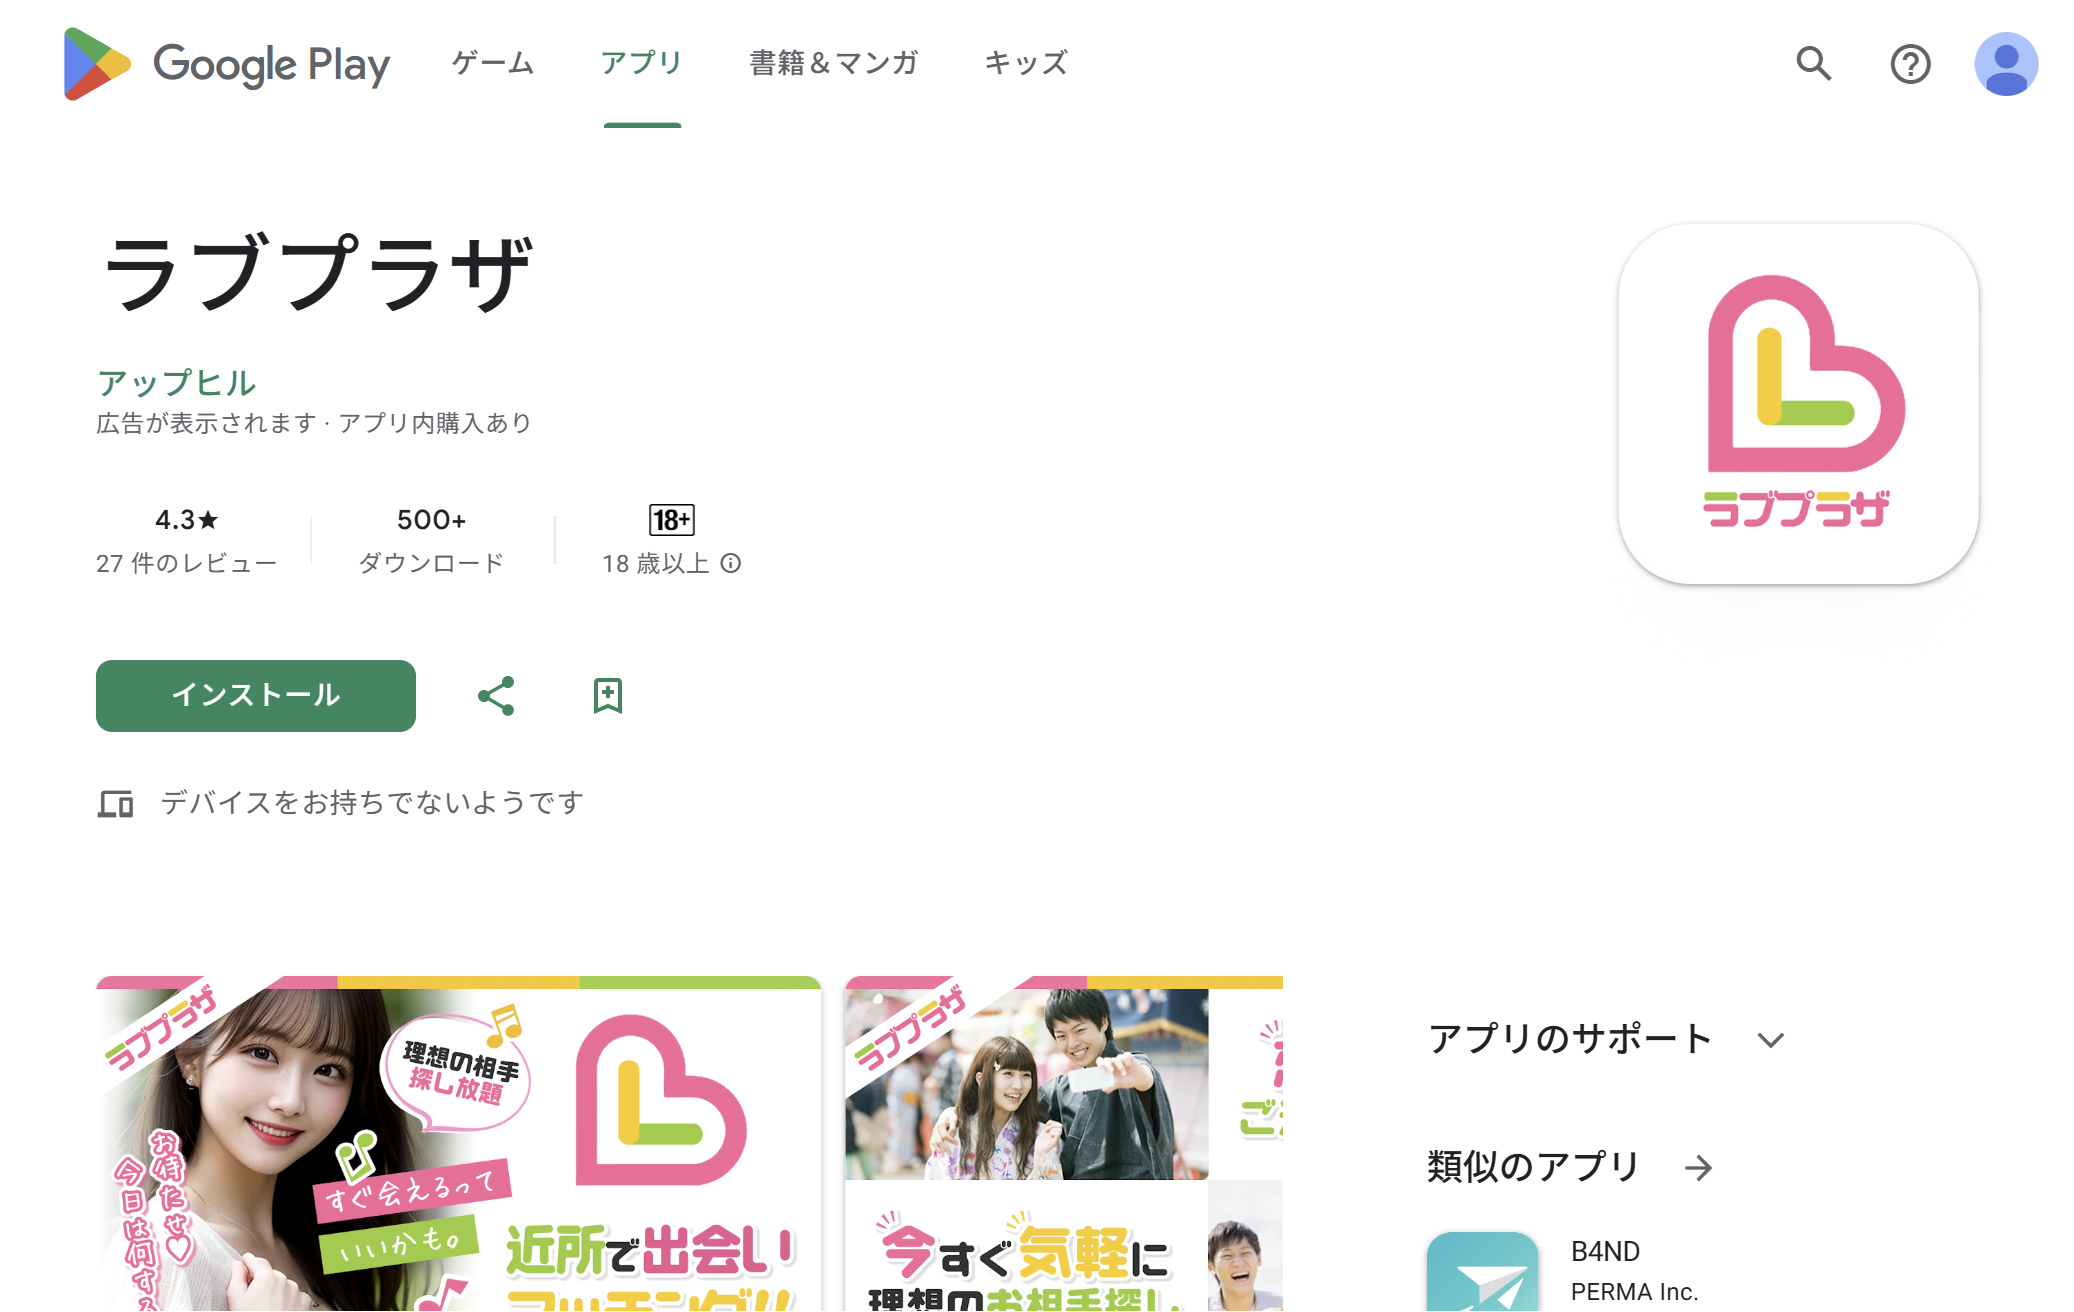
Task: Open the B4ND app icon
Action: [x=1482, y=1271]
